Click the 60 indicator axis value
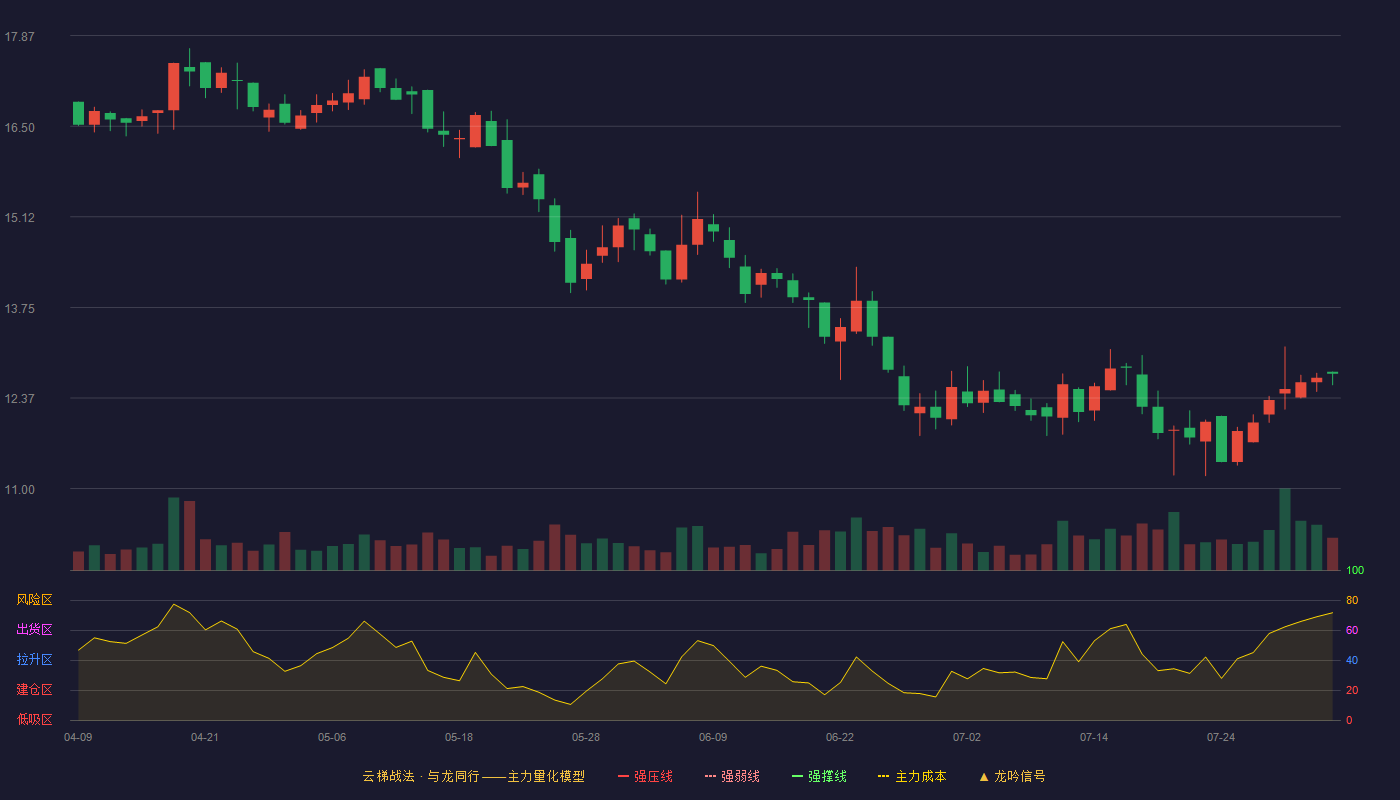1400x800 pixels. tap(1352, 630)
